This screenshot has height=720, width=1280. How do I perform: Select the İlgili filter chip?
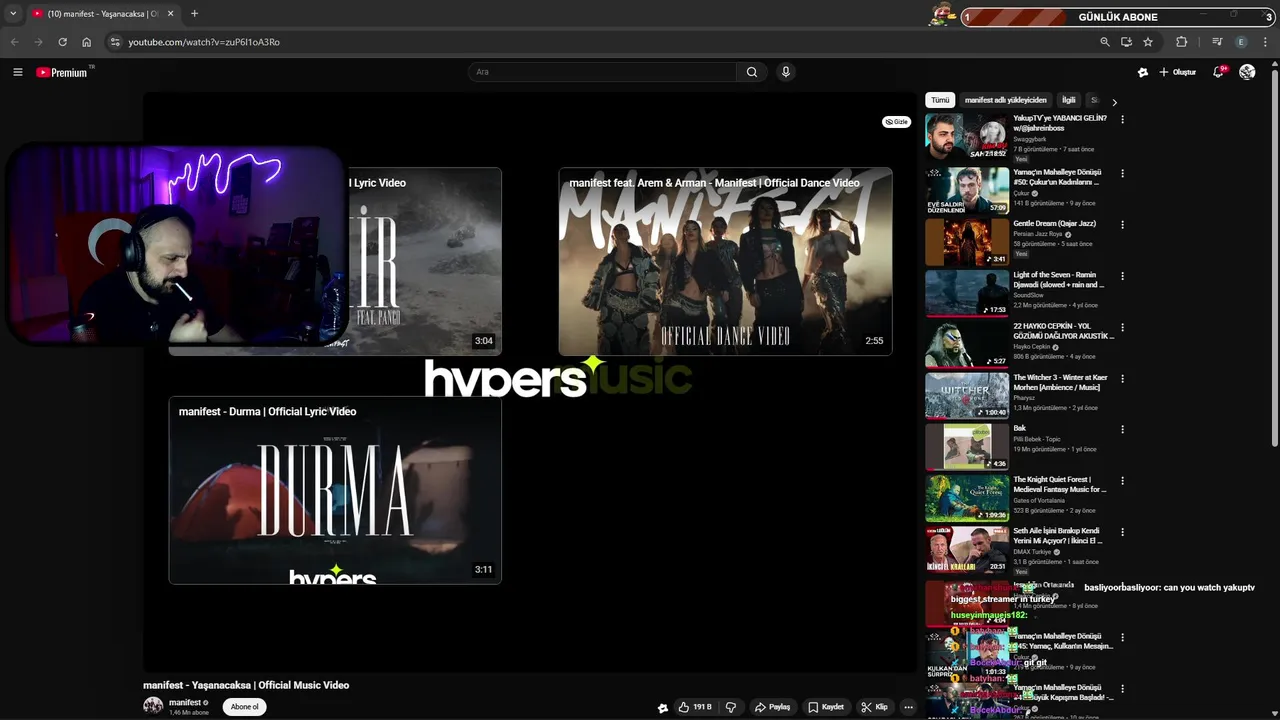click(1068, 100)
